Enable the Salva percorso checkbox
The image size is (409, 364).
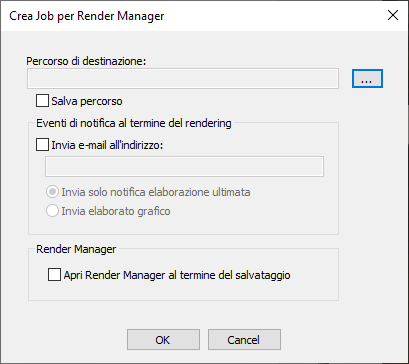pyautogui.click(x=42, y=101)
